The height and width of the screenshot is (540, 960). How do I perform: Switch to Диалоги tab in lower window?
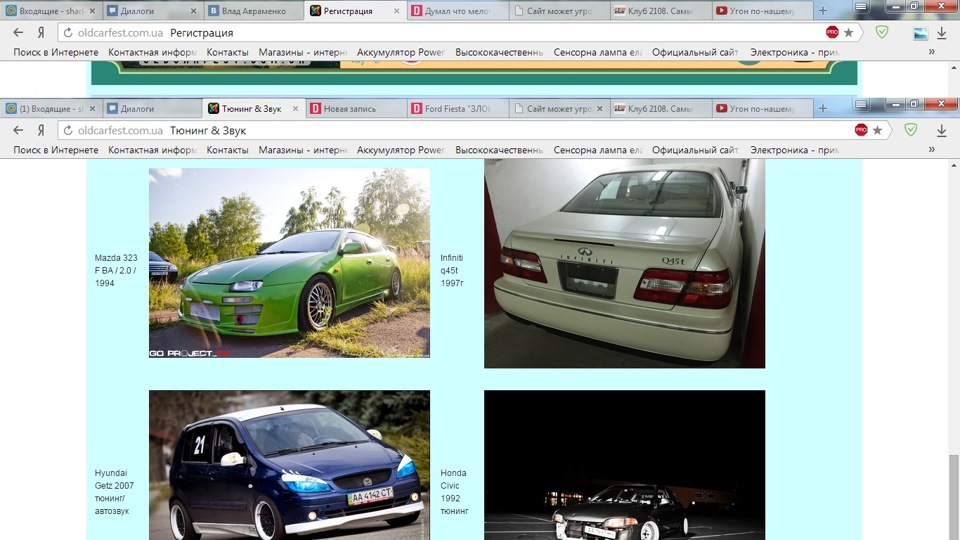(152, 108)
